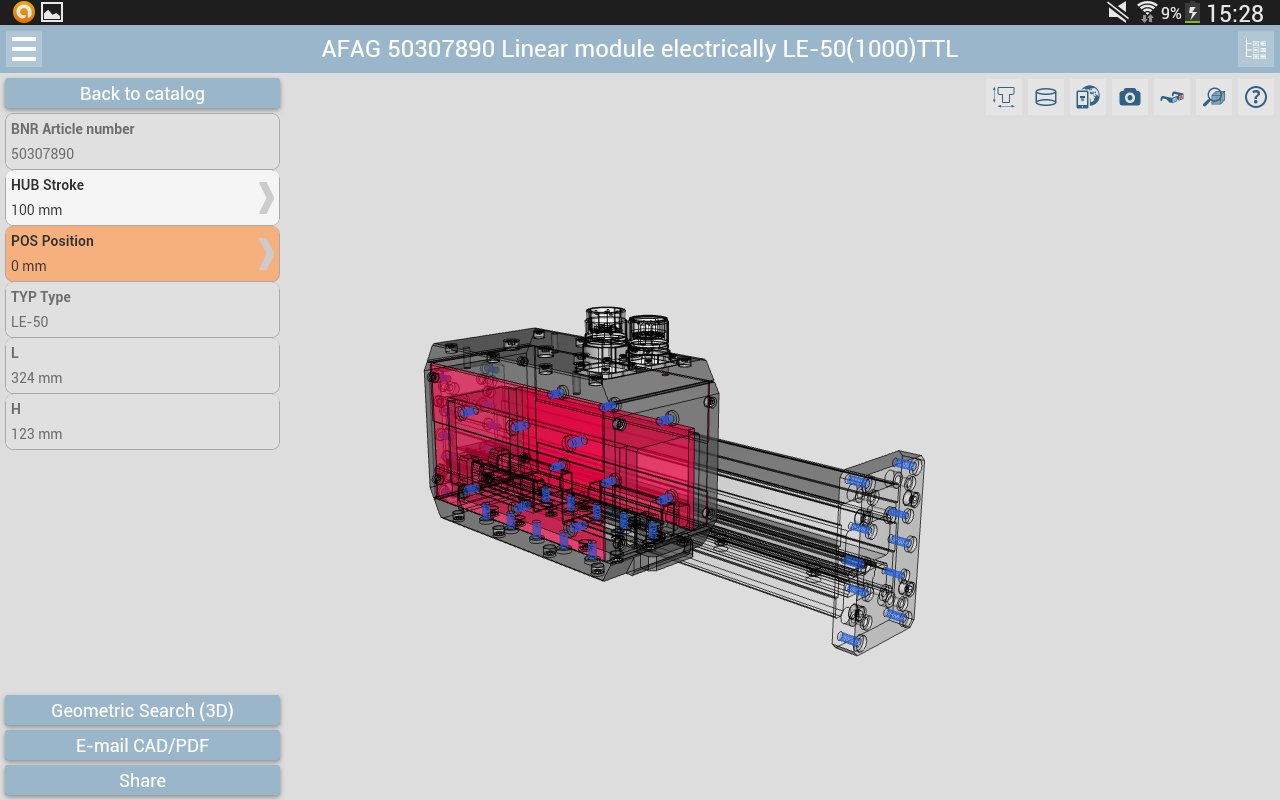Click the magnifier 3D part search icon
1280x800 pixels.
(1214, 97)
